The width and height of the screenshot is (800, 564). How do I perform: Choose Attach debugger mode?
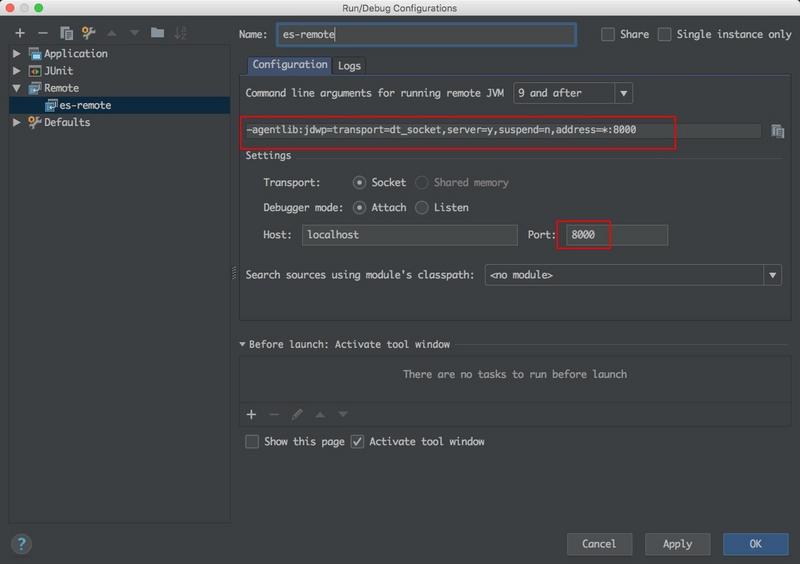[x=359, y=208]
